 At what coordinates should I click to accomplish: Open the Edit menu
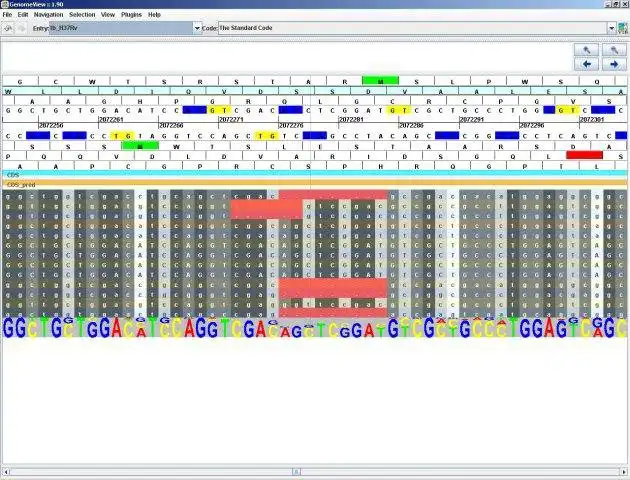[x=23, y=14]
